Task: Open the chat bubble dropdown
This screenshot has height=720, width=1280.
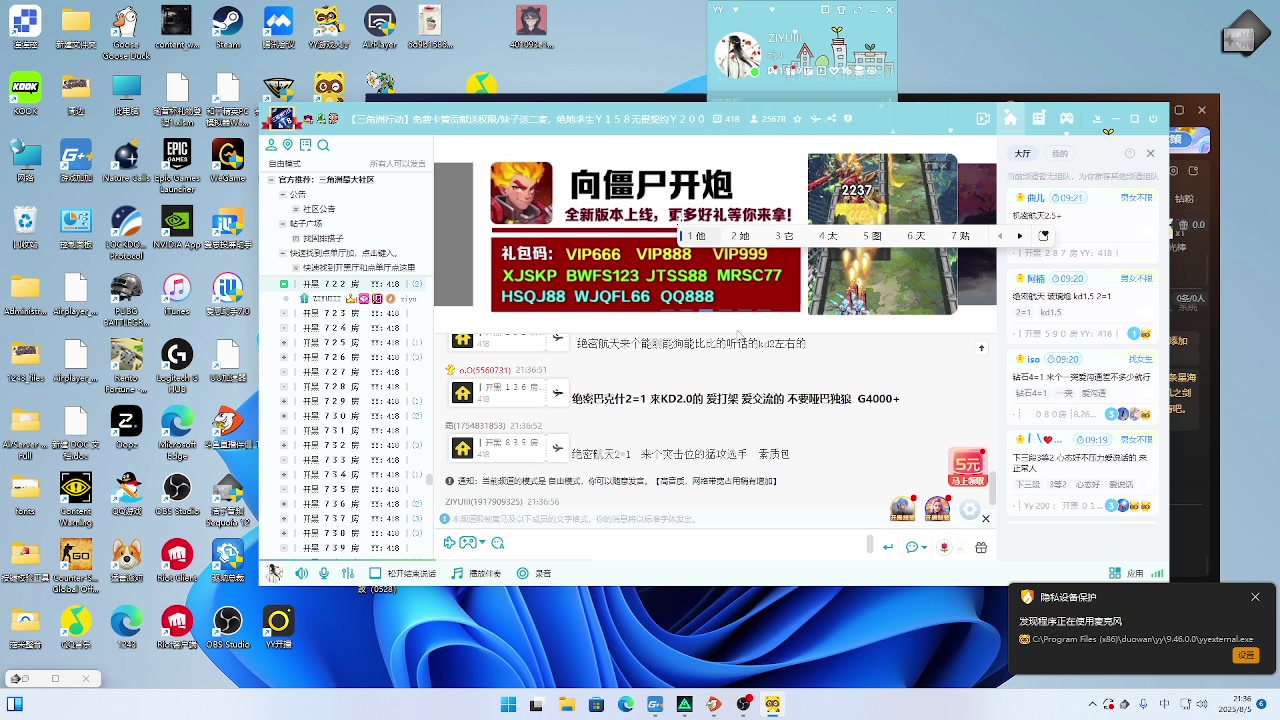Action: coord(915,547)
